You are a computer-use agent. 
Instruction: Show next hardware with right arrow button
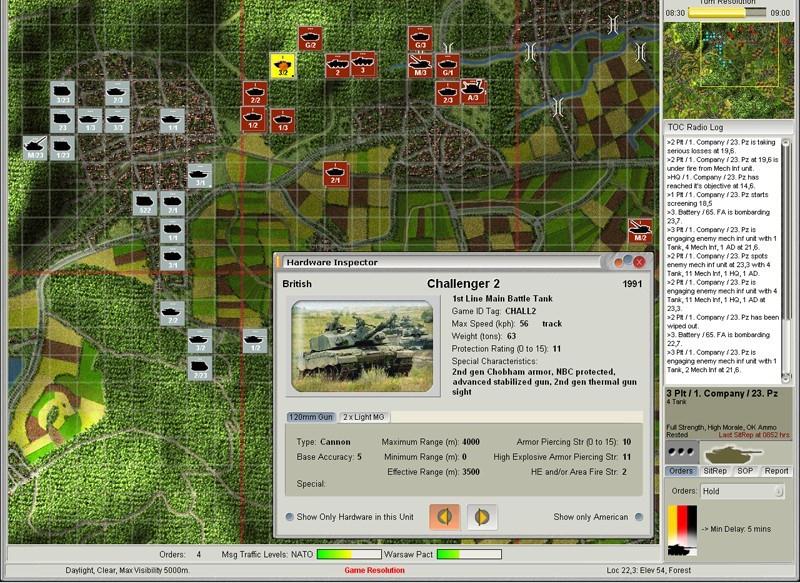[x=482, y=517]
